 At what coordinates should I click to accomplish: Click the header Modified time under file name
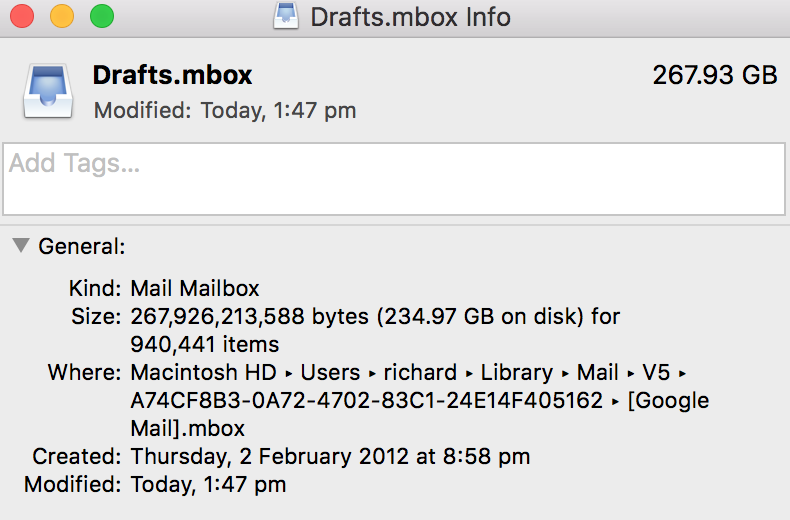(x=225, y=110)
